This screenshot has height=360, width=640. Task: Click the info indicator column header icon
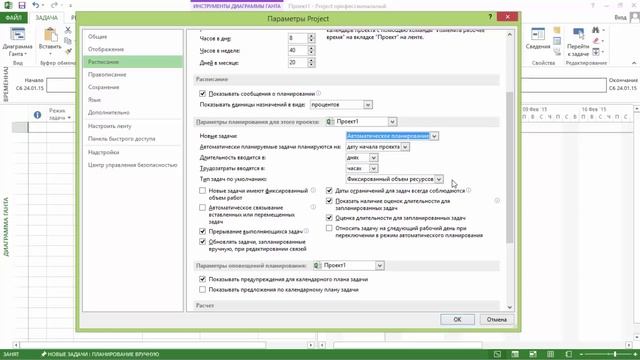[37, 115]
